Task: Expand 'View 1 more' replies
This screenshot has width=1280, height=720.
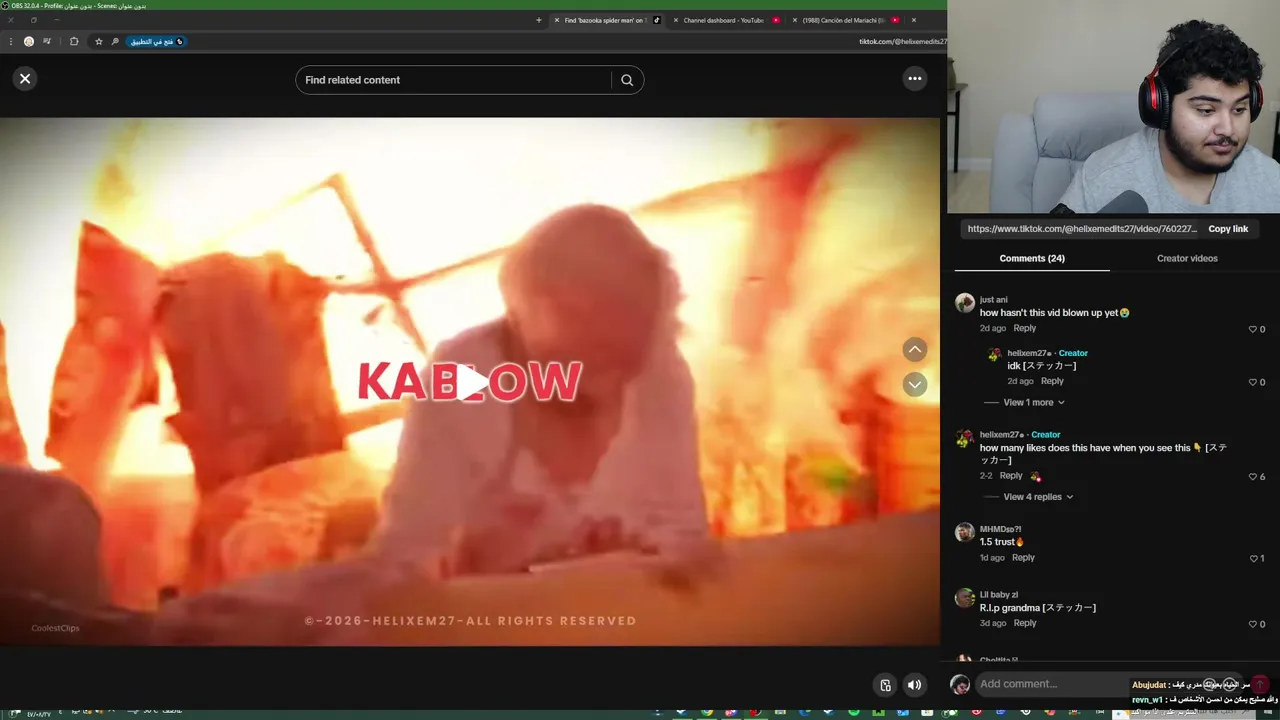Action: tap(1034, 402)
